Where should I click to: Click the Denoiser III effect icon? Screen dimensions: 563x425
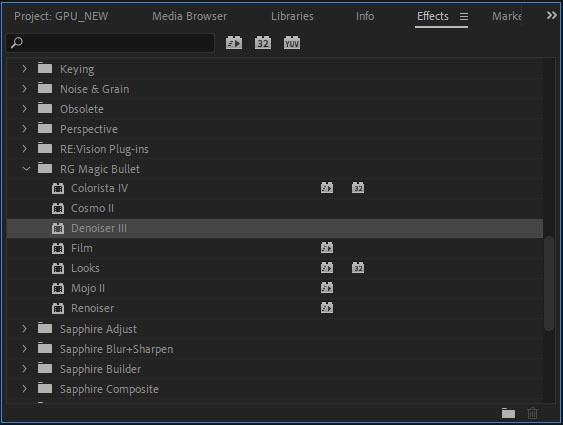point(58,228)
